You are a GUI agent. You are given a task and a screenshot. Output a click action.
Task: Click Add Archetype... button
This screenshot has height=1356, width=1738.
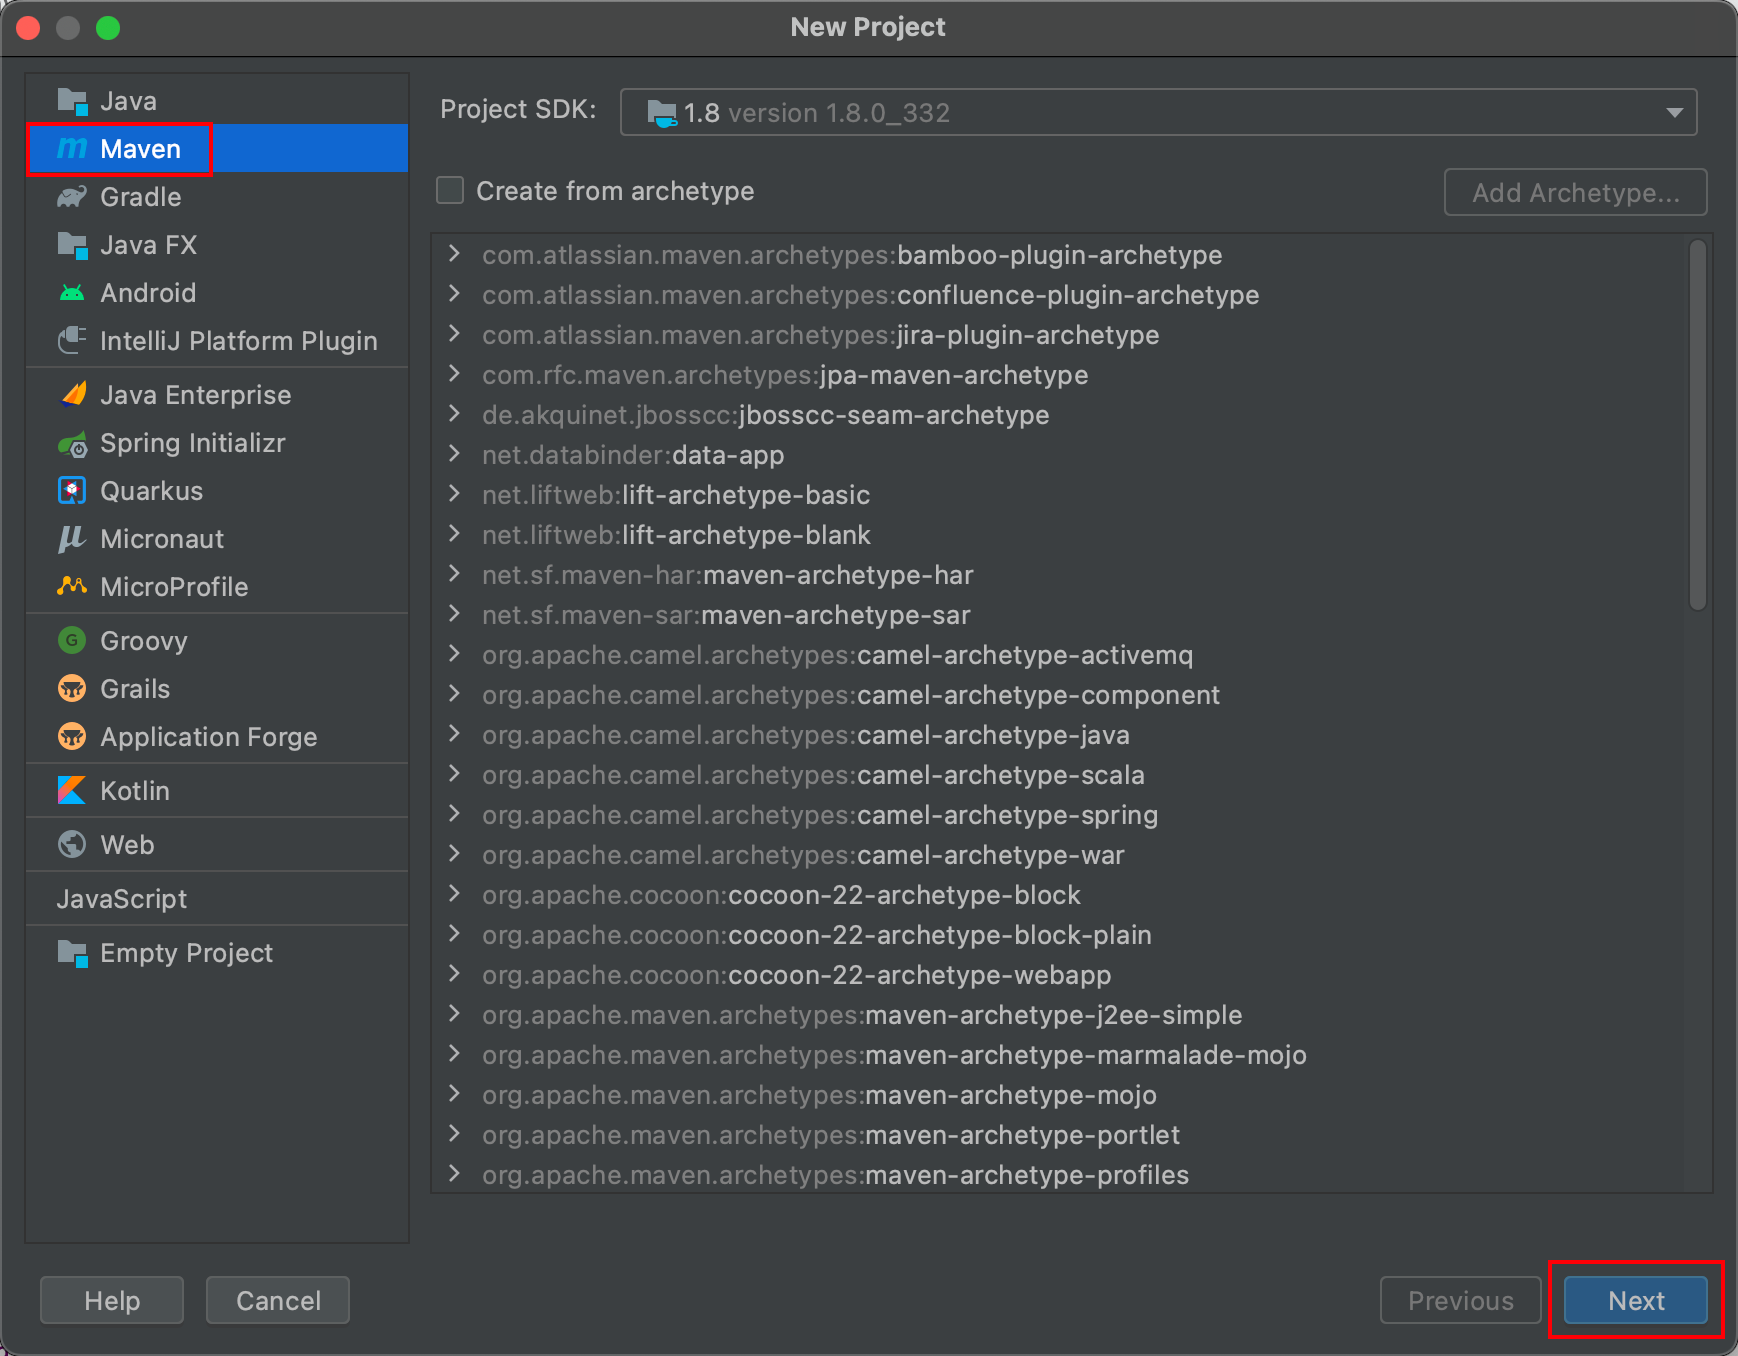coord(1576,192)
